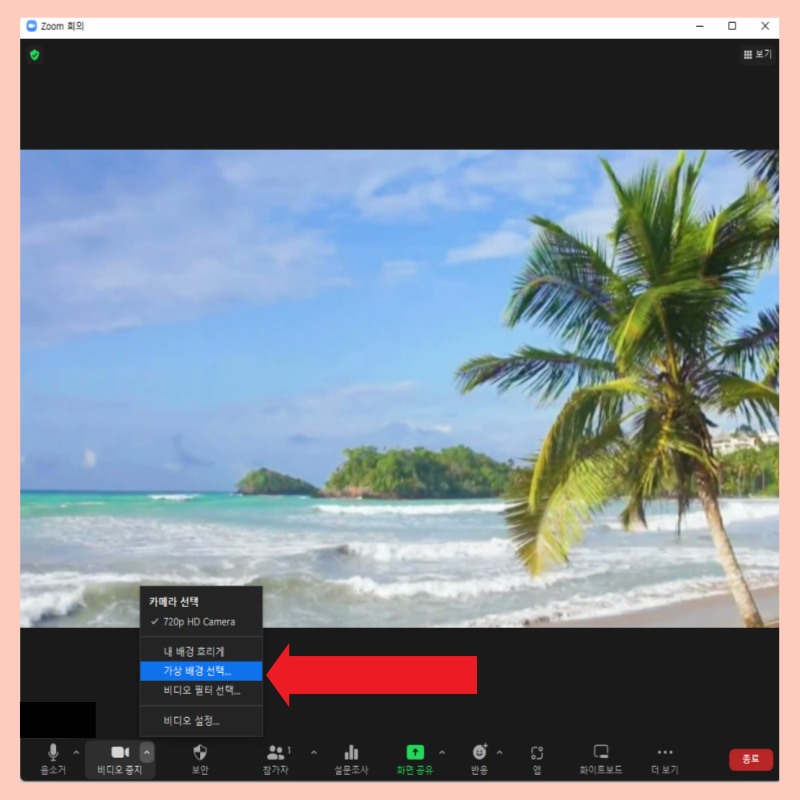Click the red 종료 end button
Image resolution: width=800 pixels, height=800 pixels.
751,759
